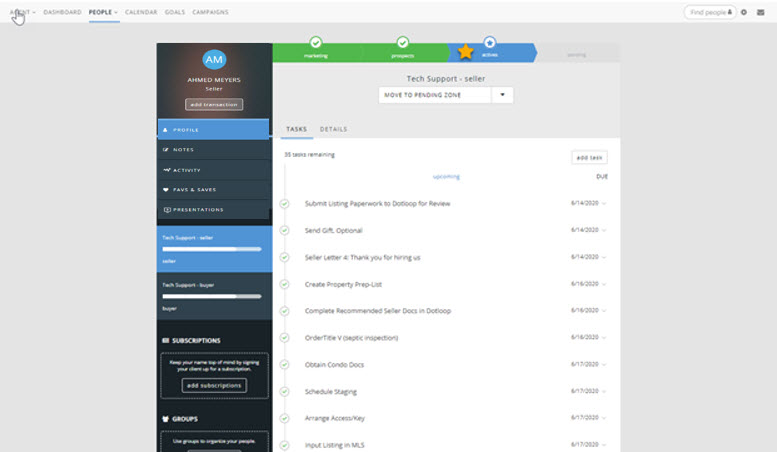Click Tech Support - seller progress bar
Viewport: 777px width, 452px height.
[x=212, y=249]
